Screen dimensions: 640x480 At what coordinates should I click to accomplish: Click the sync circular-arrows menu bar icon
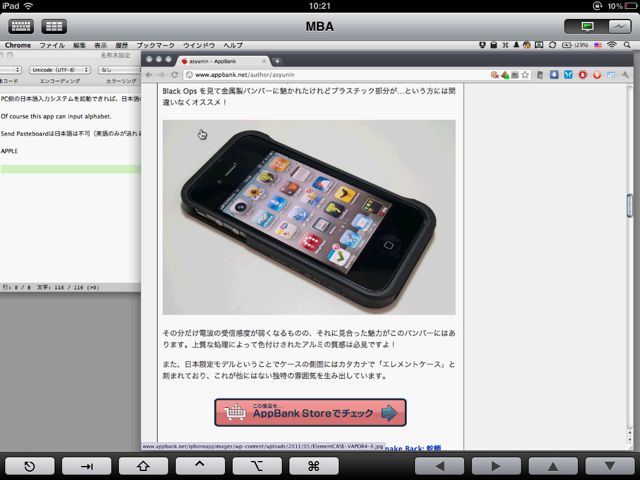point(552,45)
